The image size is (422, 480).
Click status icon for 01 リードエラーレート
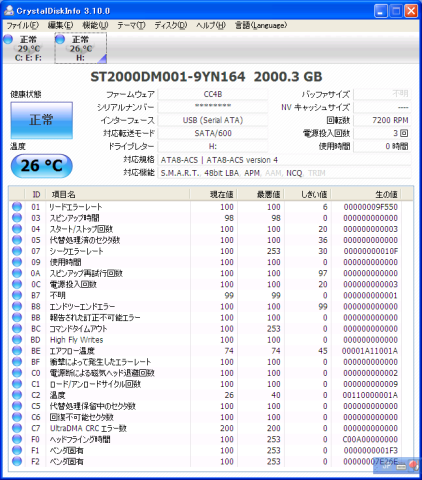pos(17,207)
